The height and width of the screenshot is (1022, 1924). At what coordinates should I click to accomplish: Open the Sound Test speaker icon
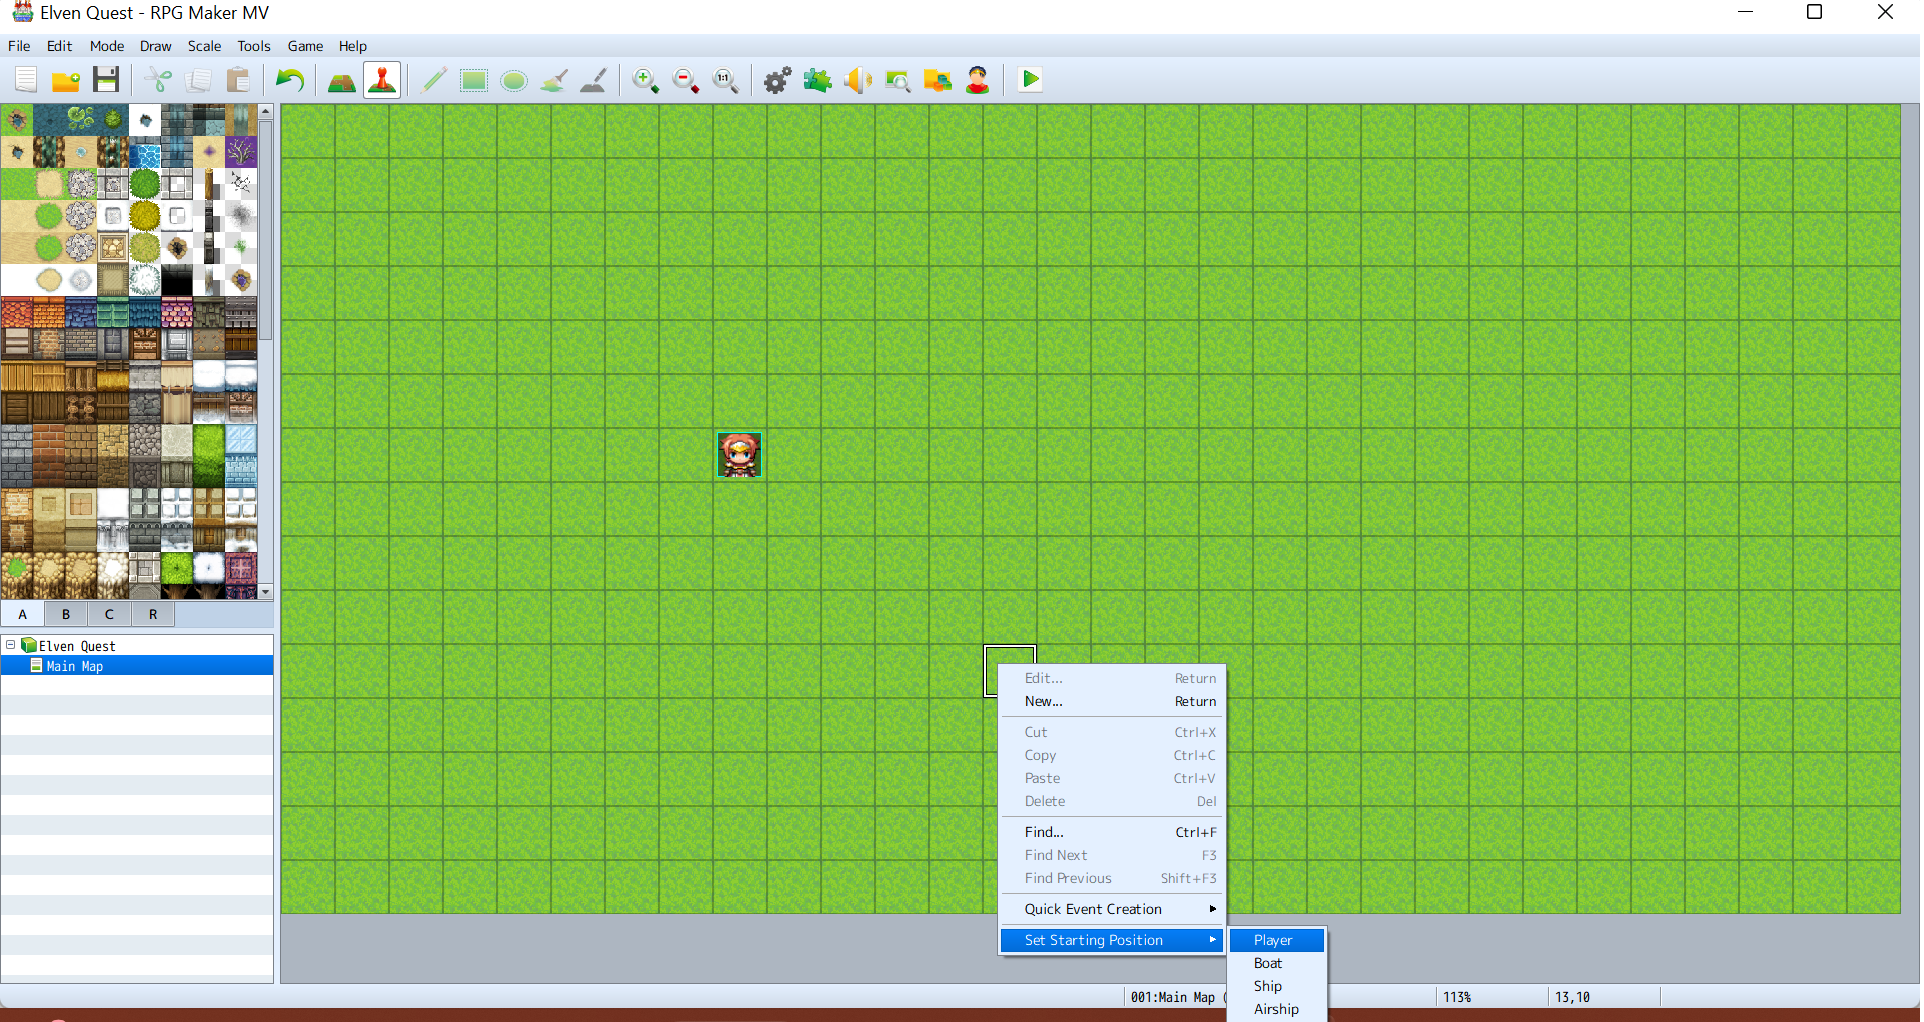858,80
